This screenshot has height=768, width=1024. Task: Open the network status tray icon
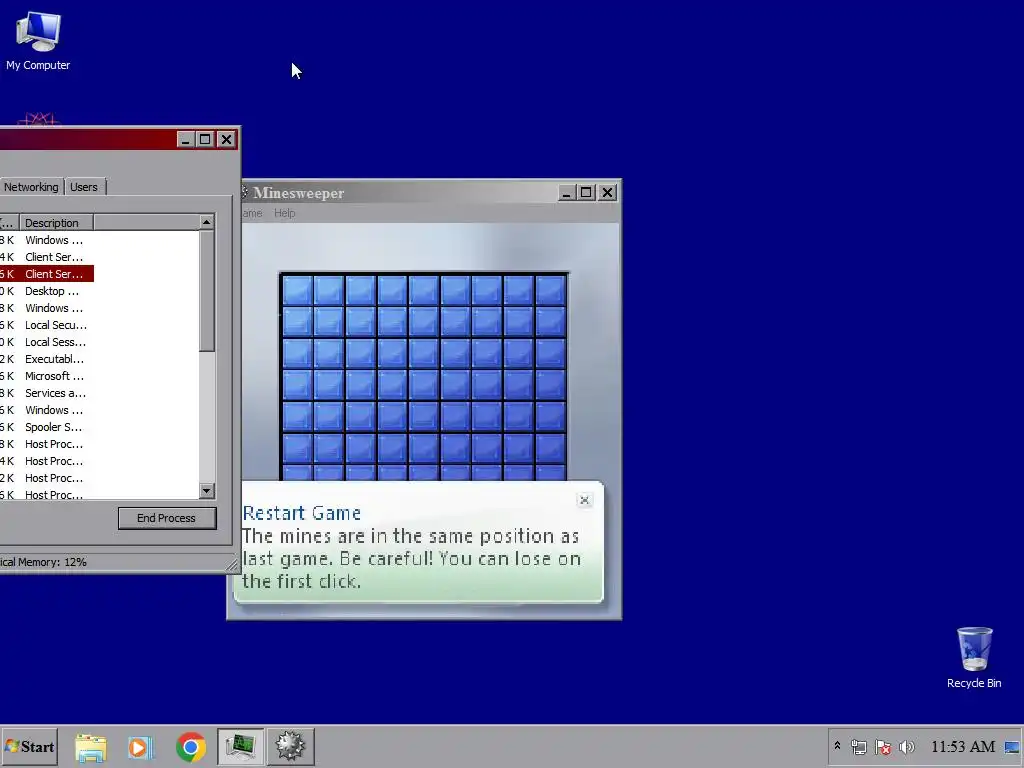coord(858,746)
